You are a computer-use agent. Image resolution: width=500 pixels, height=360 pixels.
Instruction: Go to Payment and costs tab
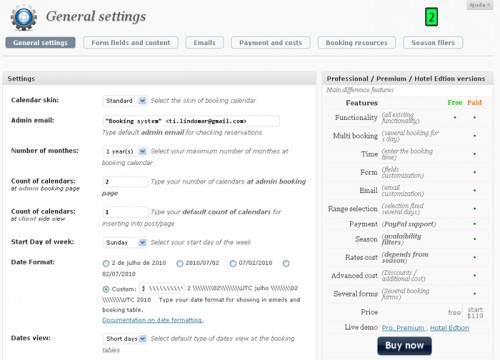[x=270, y=43]
